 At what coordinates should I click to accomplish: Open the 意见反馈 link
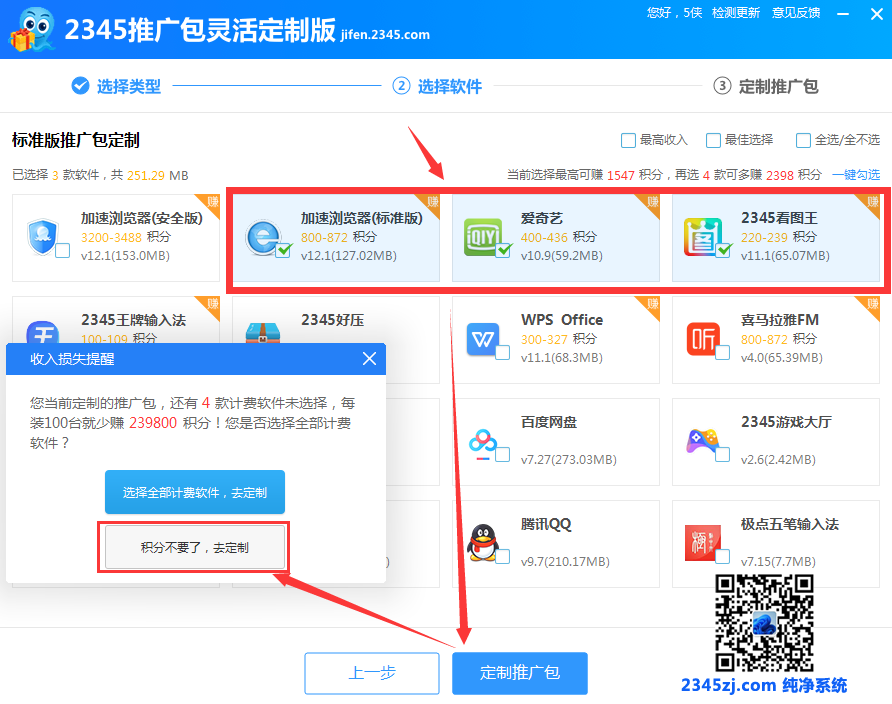click(796, 13)
